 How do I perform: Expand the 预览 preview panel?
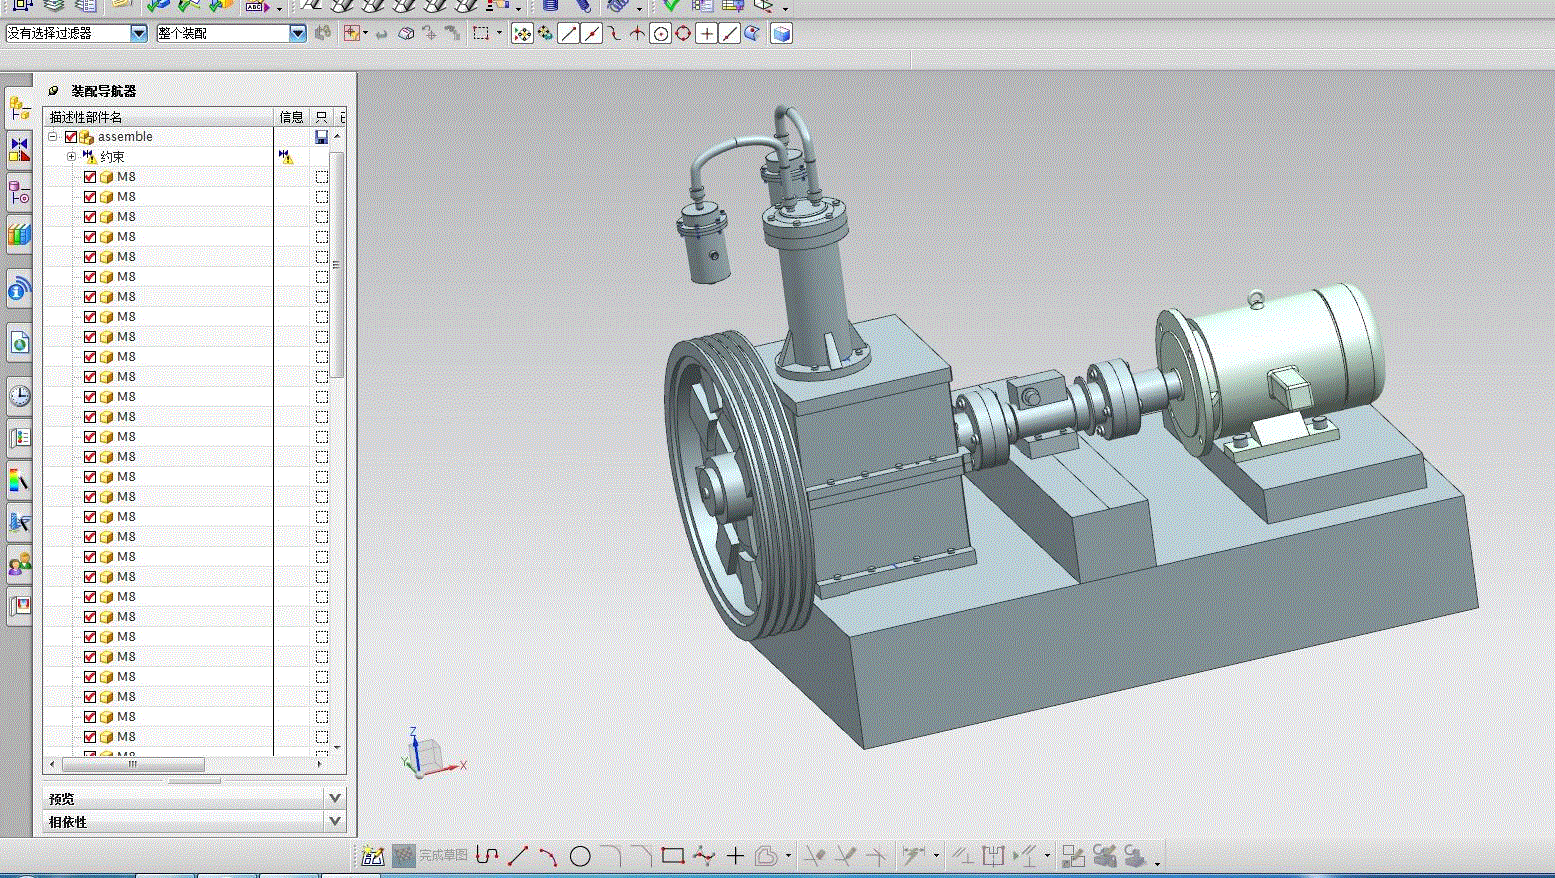(x=335, y=798)
